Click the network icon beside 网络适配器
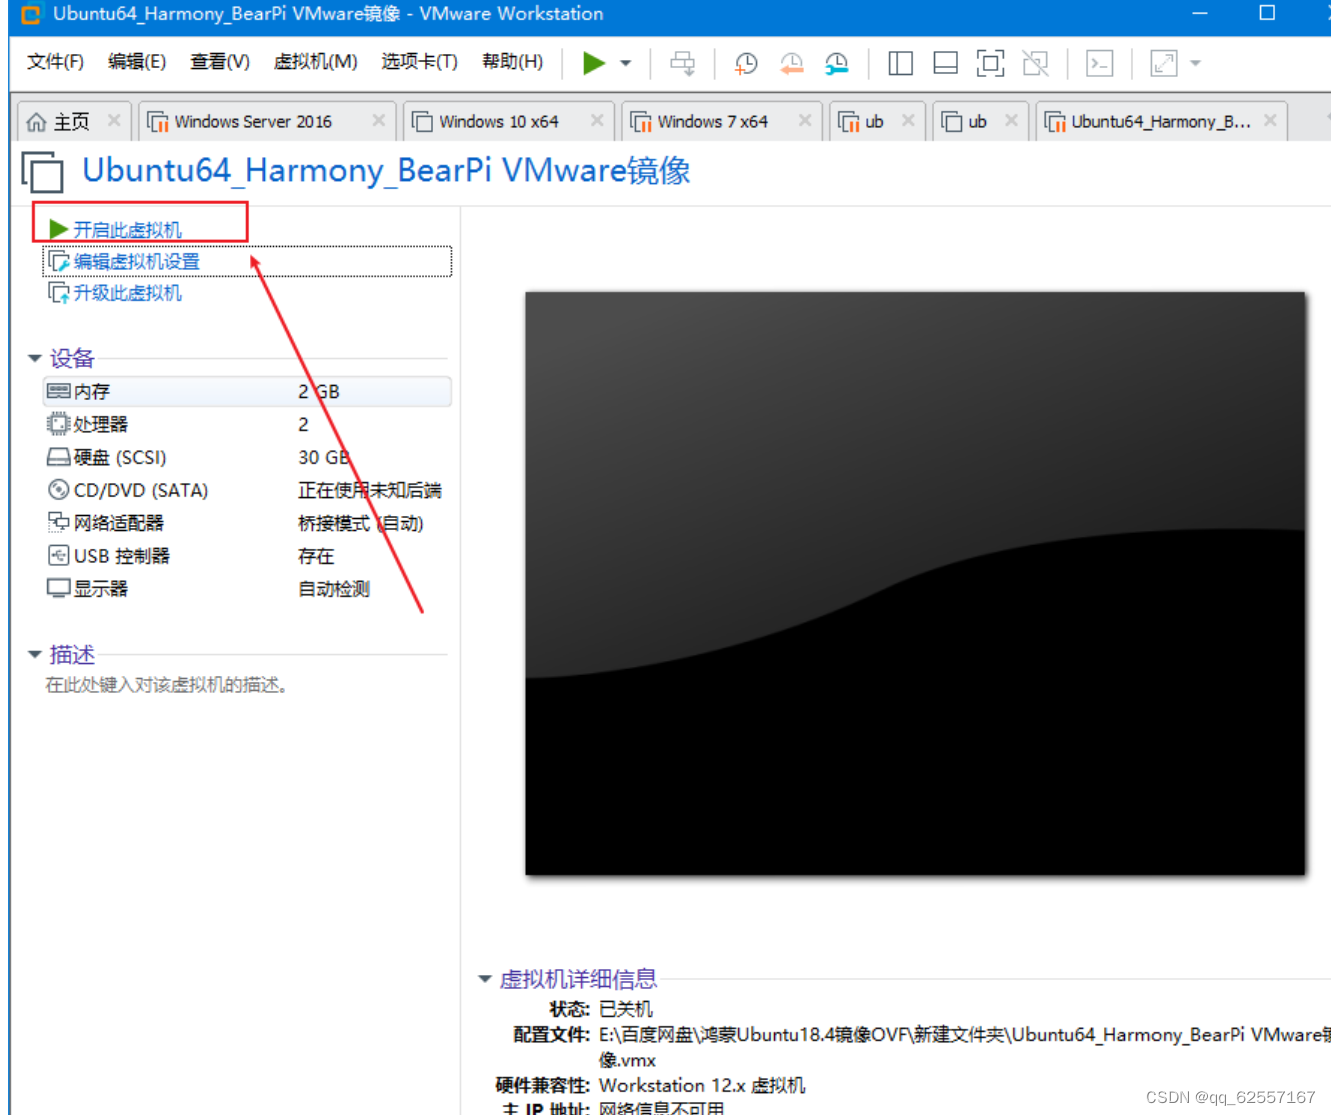The height and width of the screenshot is (1115, 1331). pyautogui.click(x=58, y=522)
